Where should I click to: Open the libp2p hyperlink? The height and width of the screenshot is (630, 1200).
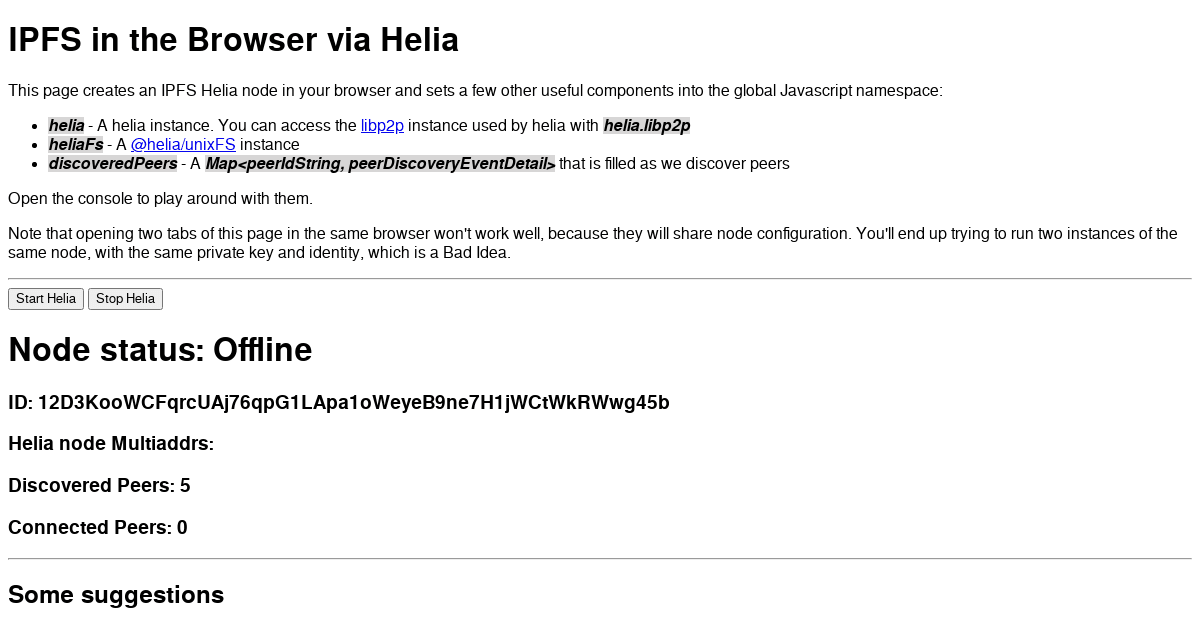(x=381, y=125)
